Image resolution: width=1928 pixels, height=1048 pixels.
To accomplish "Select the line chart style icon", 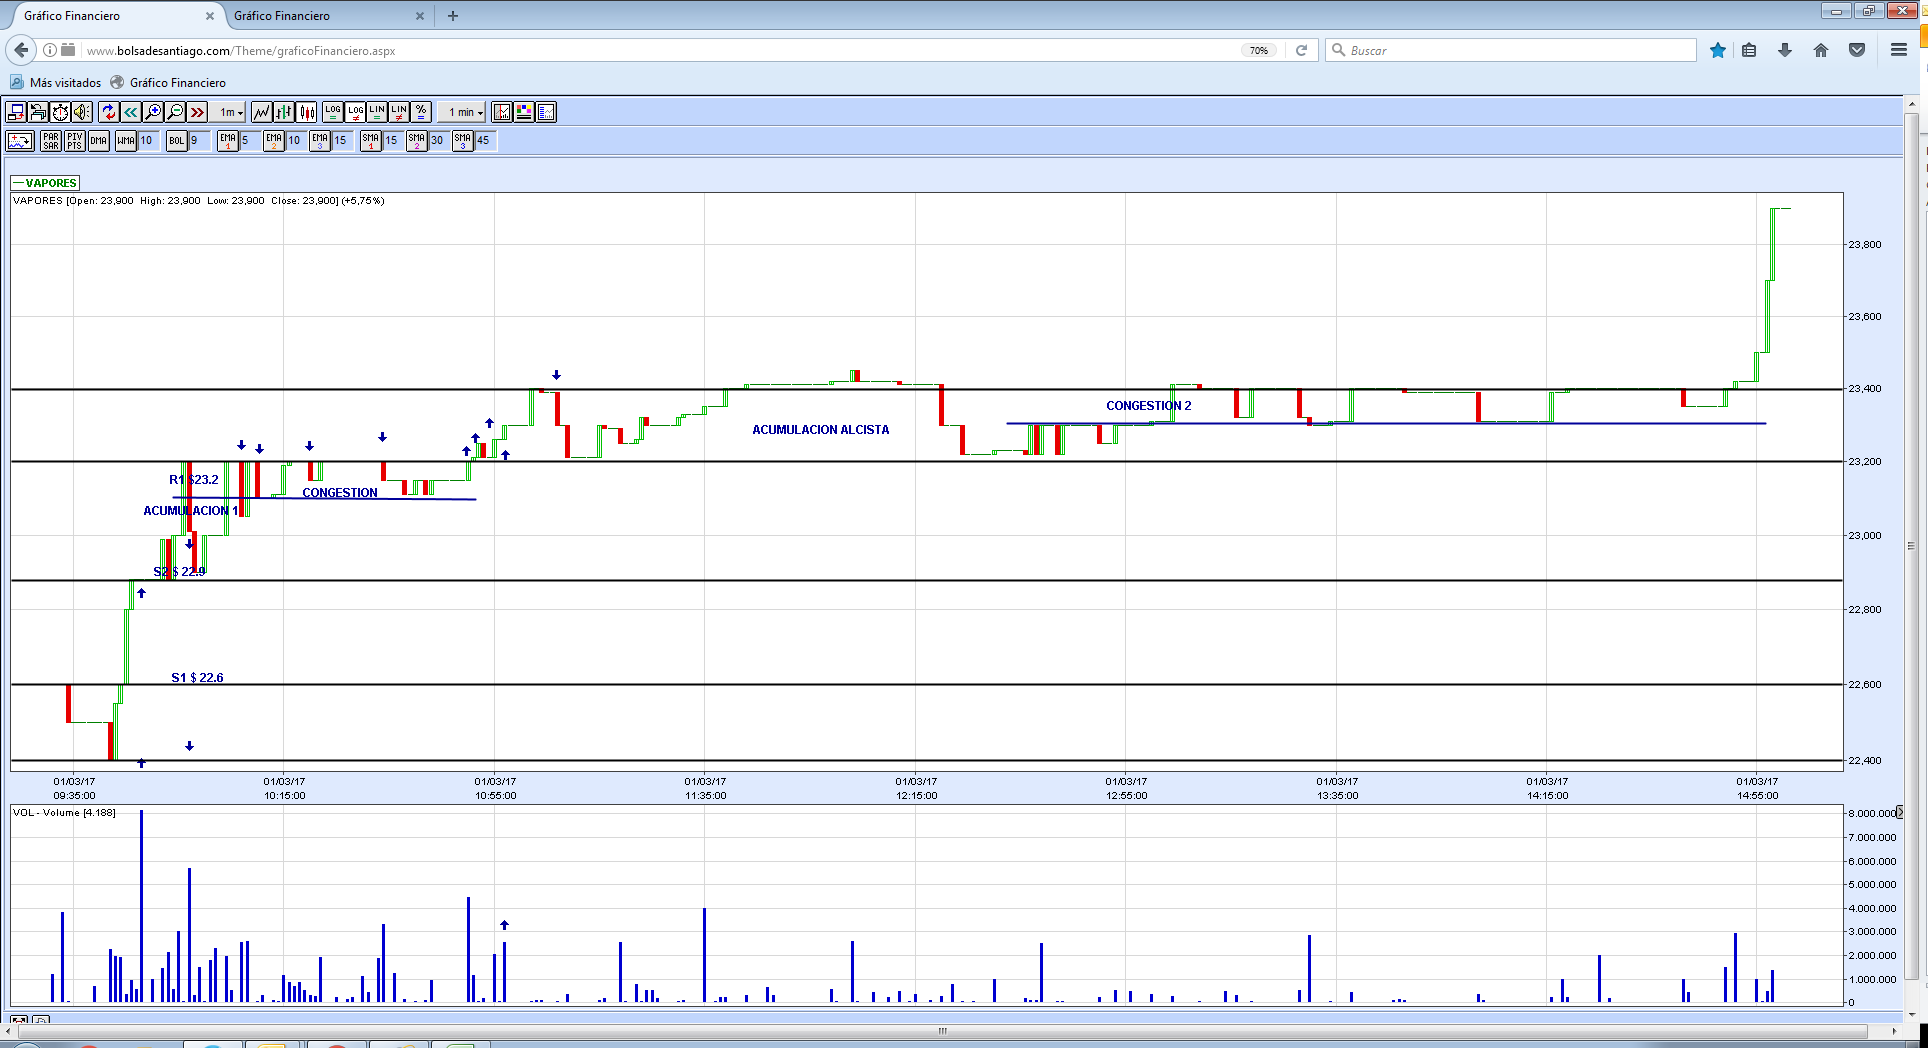I will (261, 112).
